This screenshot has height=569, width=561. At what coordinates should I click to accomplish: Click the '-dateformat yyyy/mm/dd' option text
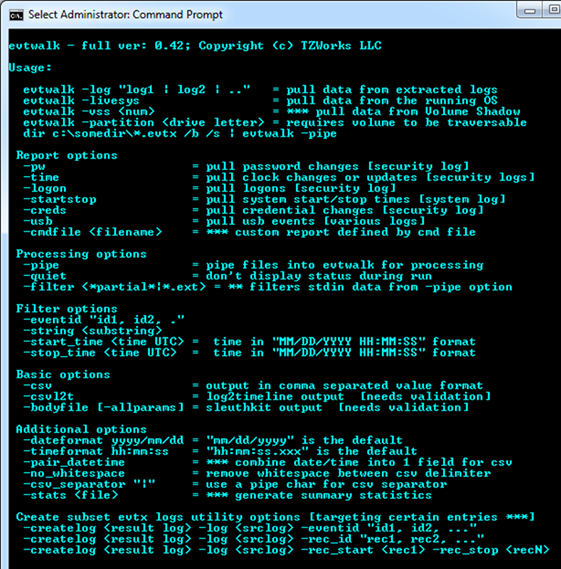click(104, 440)
